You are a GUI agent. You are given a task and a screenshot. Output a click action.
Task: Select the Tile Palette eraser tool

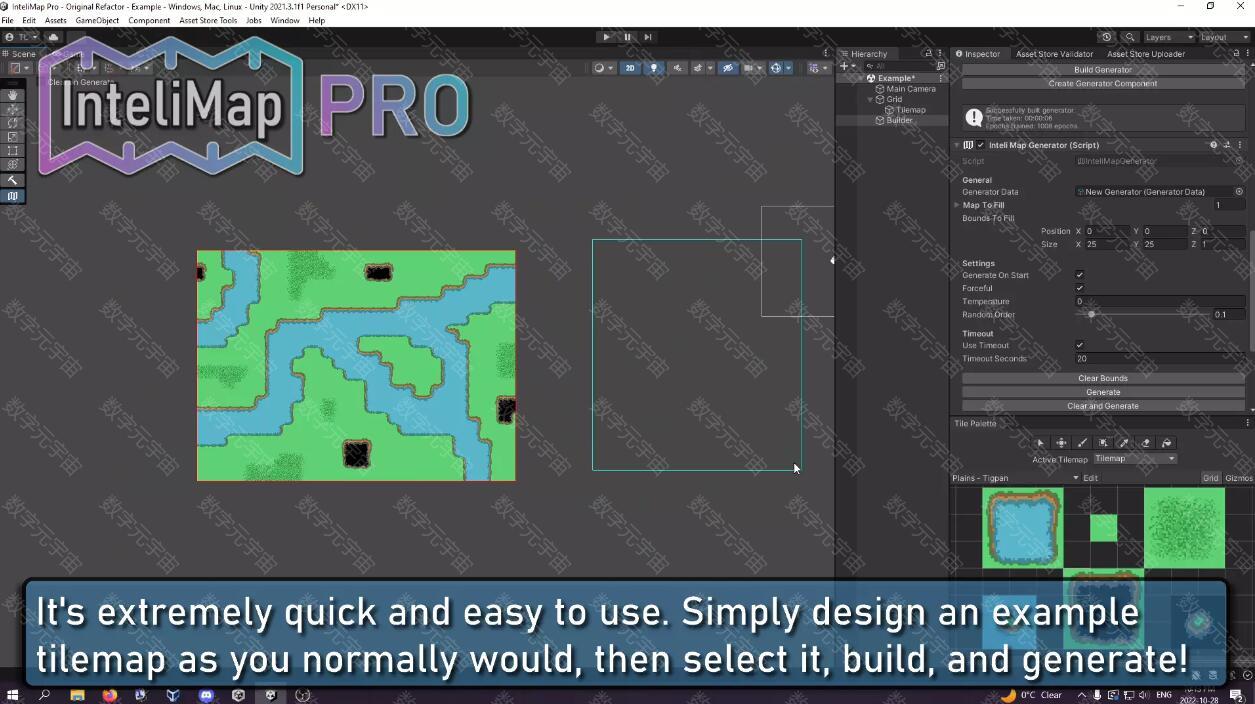click(x=1145, y=443)
